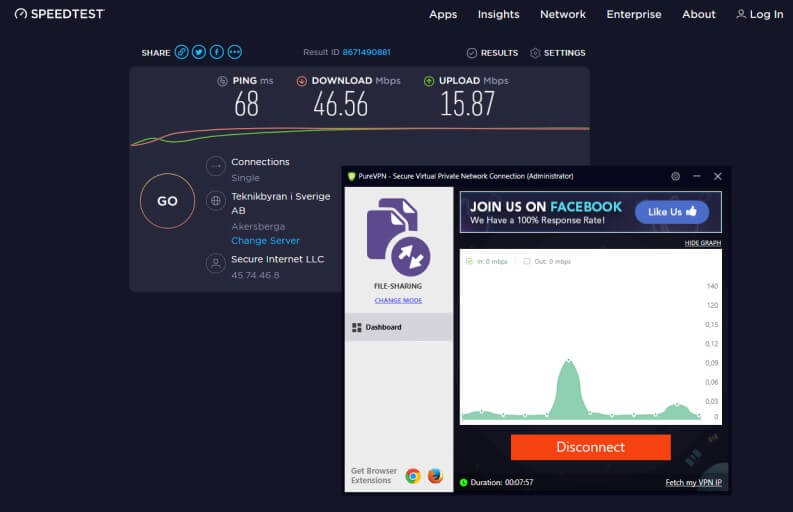793x512 pixels.
Task: Click the Results checkmark icon
Action: [472, 53]
